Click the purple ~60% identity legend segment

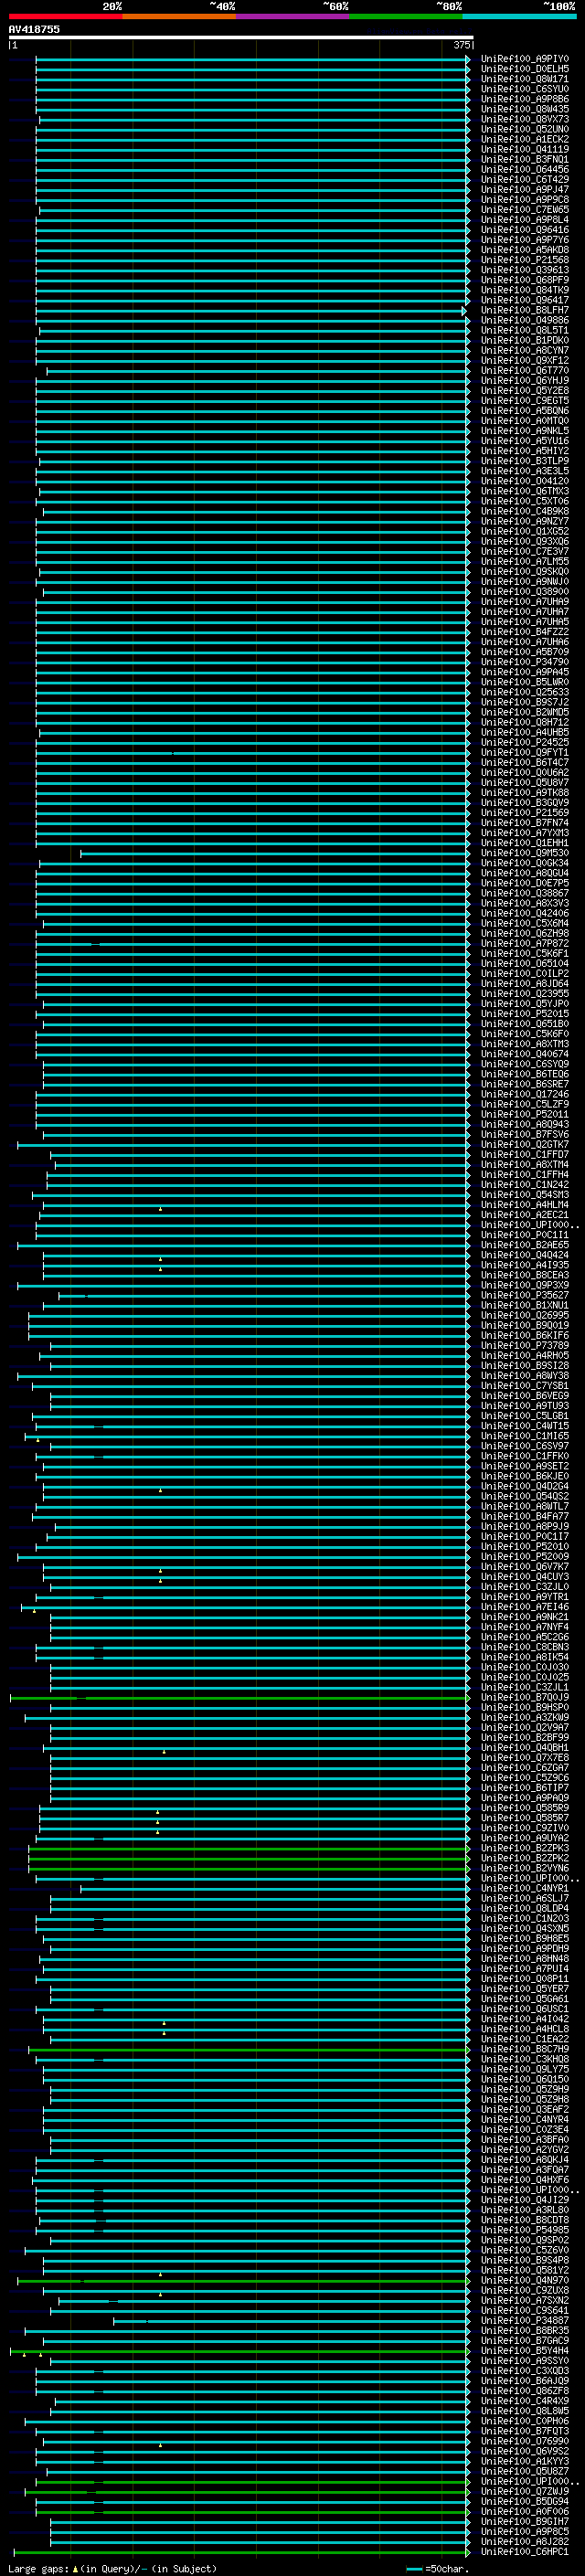(x=293, y=16)
